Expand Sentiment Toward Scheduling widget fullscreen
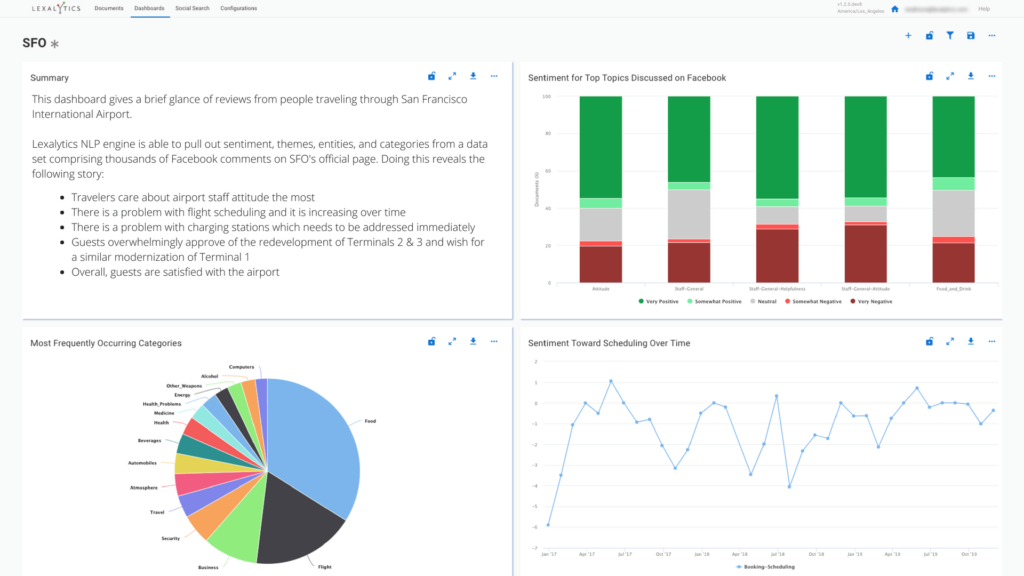 tap(950, 342)
